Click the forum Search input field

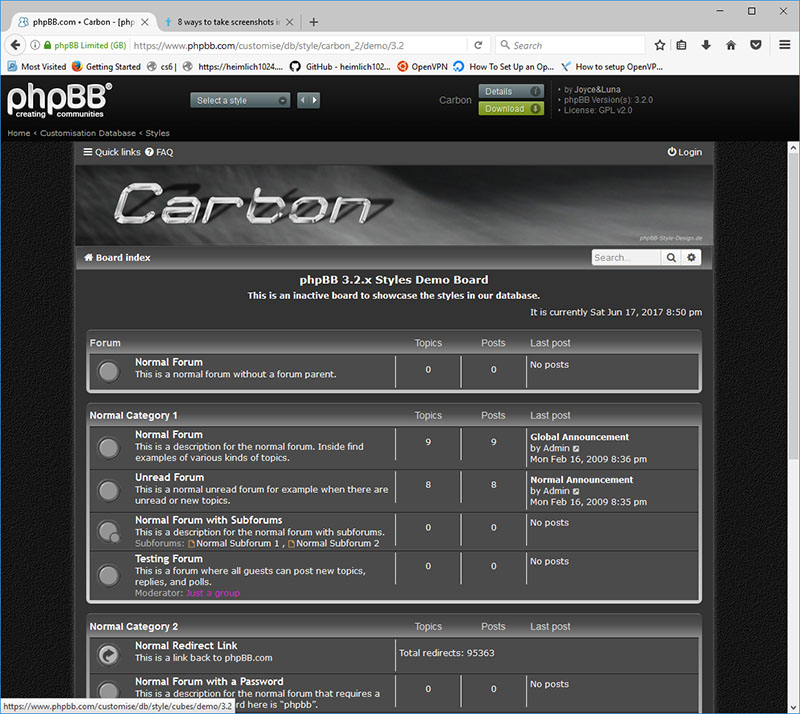click(x=626, y=257)
